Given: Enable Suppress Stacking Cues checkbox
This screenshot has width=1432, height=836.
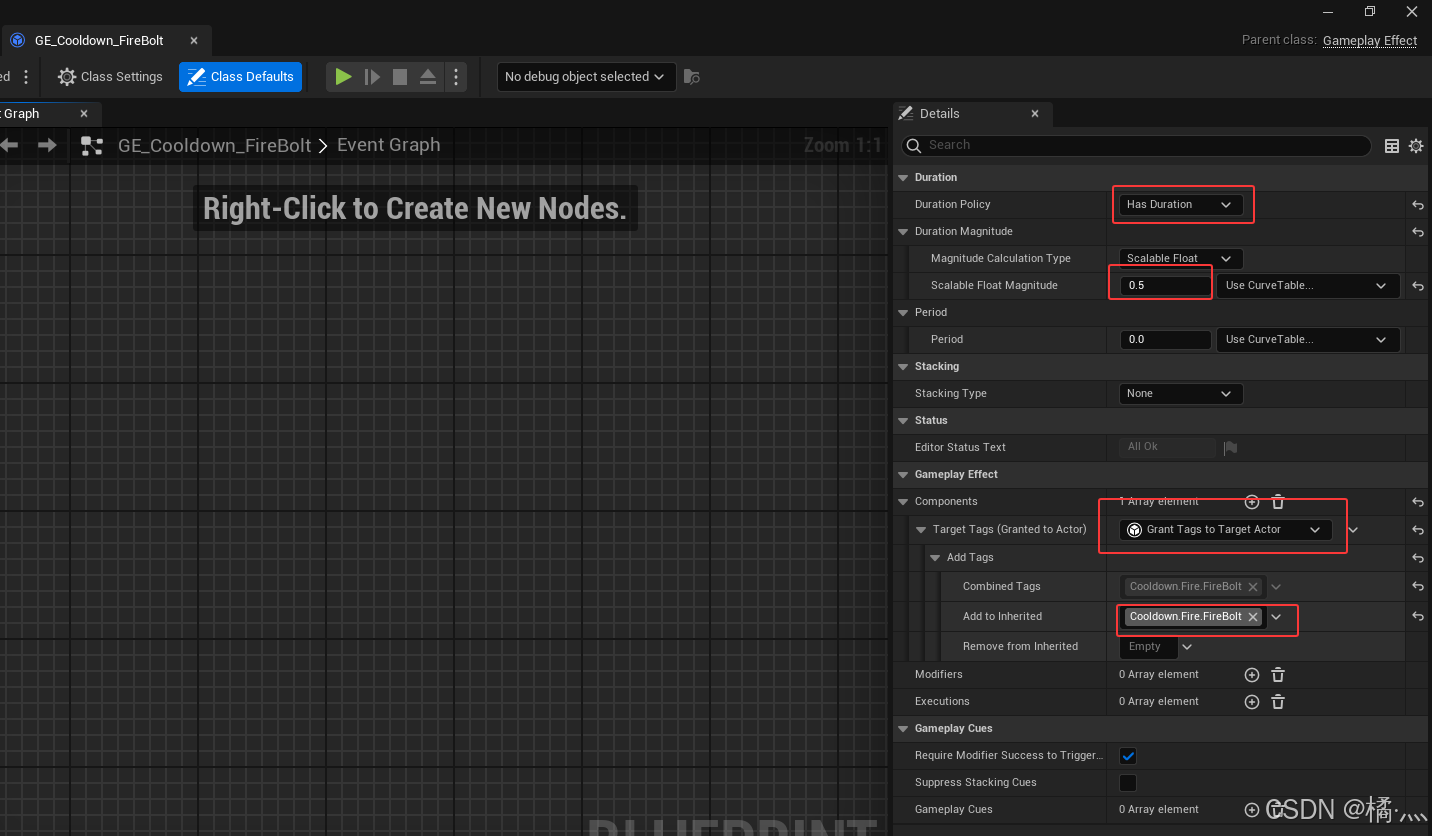Looking at the screenshot, I should (1128, 783).
